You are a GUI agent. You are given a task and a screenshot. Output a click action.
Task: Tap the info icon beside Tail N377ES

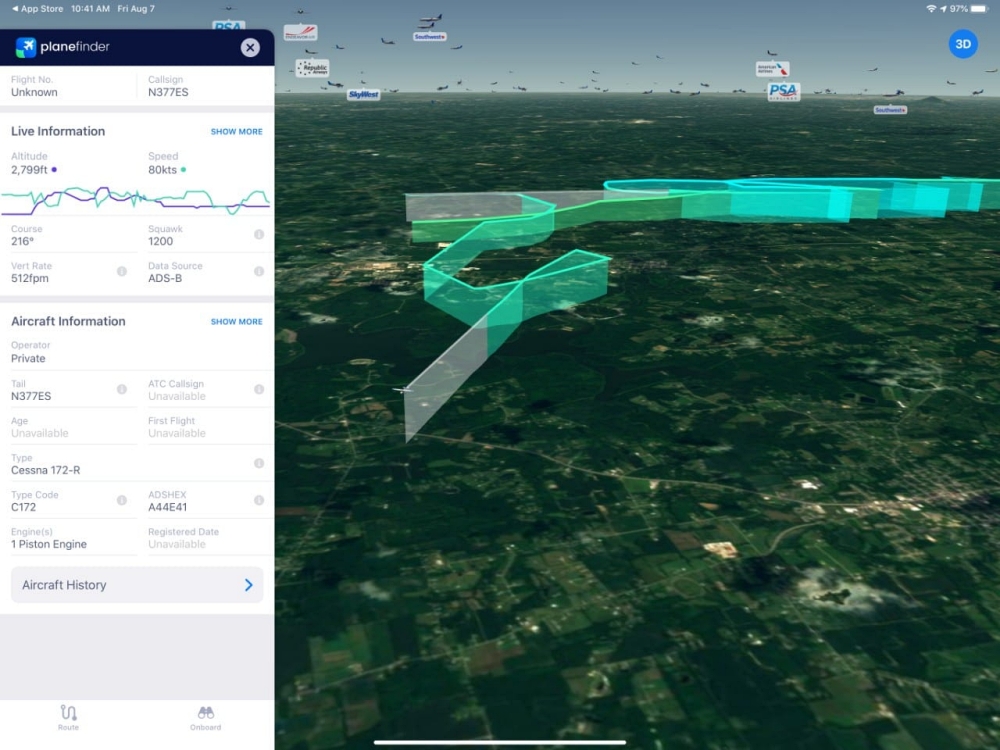coord(122,389)
